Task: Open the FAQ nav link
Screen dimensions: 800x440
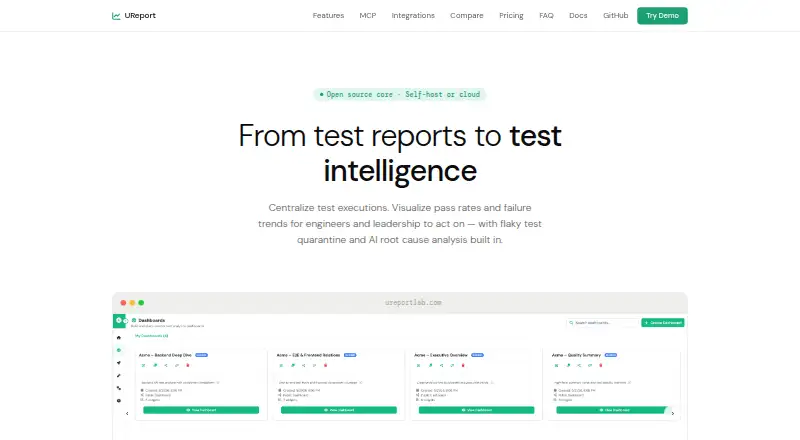Action: (546, 16)
